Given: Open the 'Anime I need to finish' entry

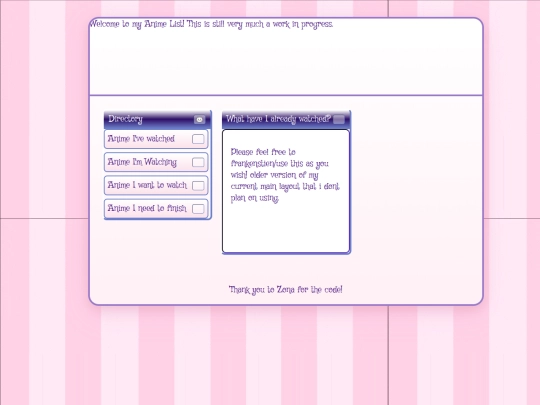Looking at the screenshot, I should pyautogui.click(x=156, y=209).
